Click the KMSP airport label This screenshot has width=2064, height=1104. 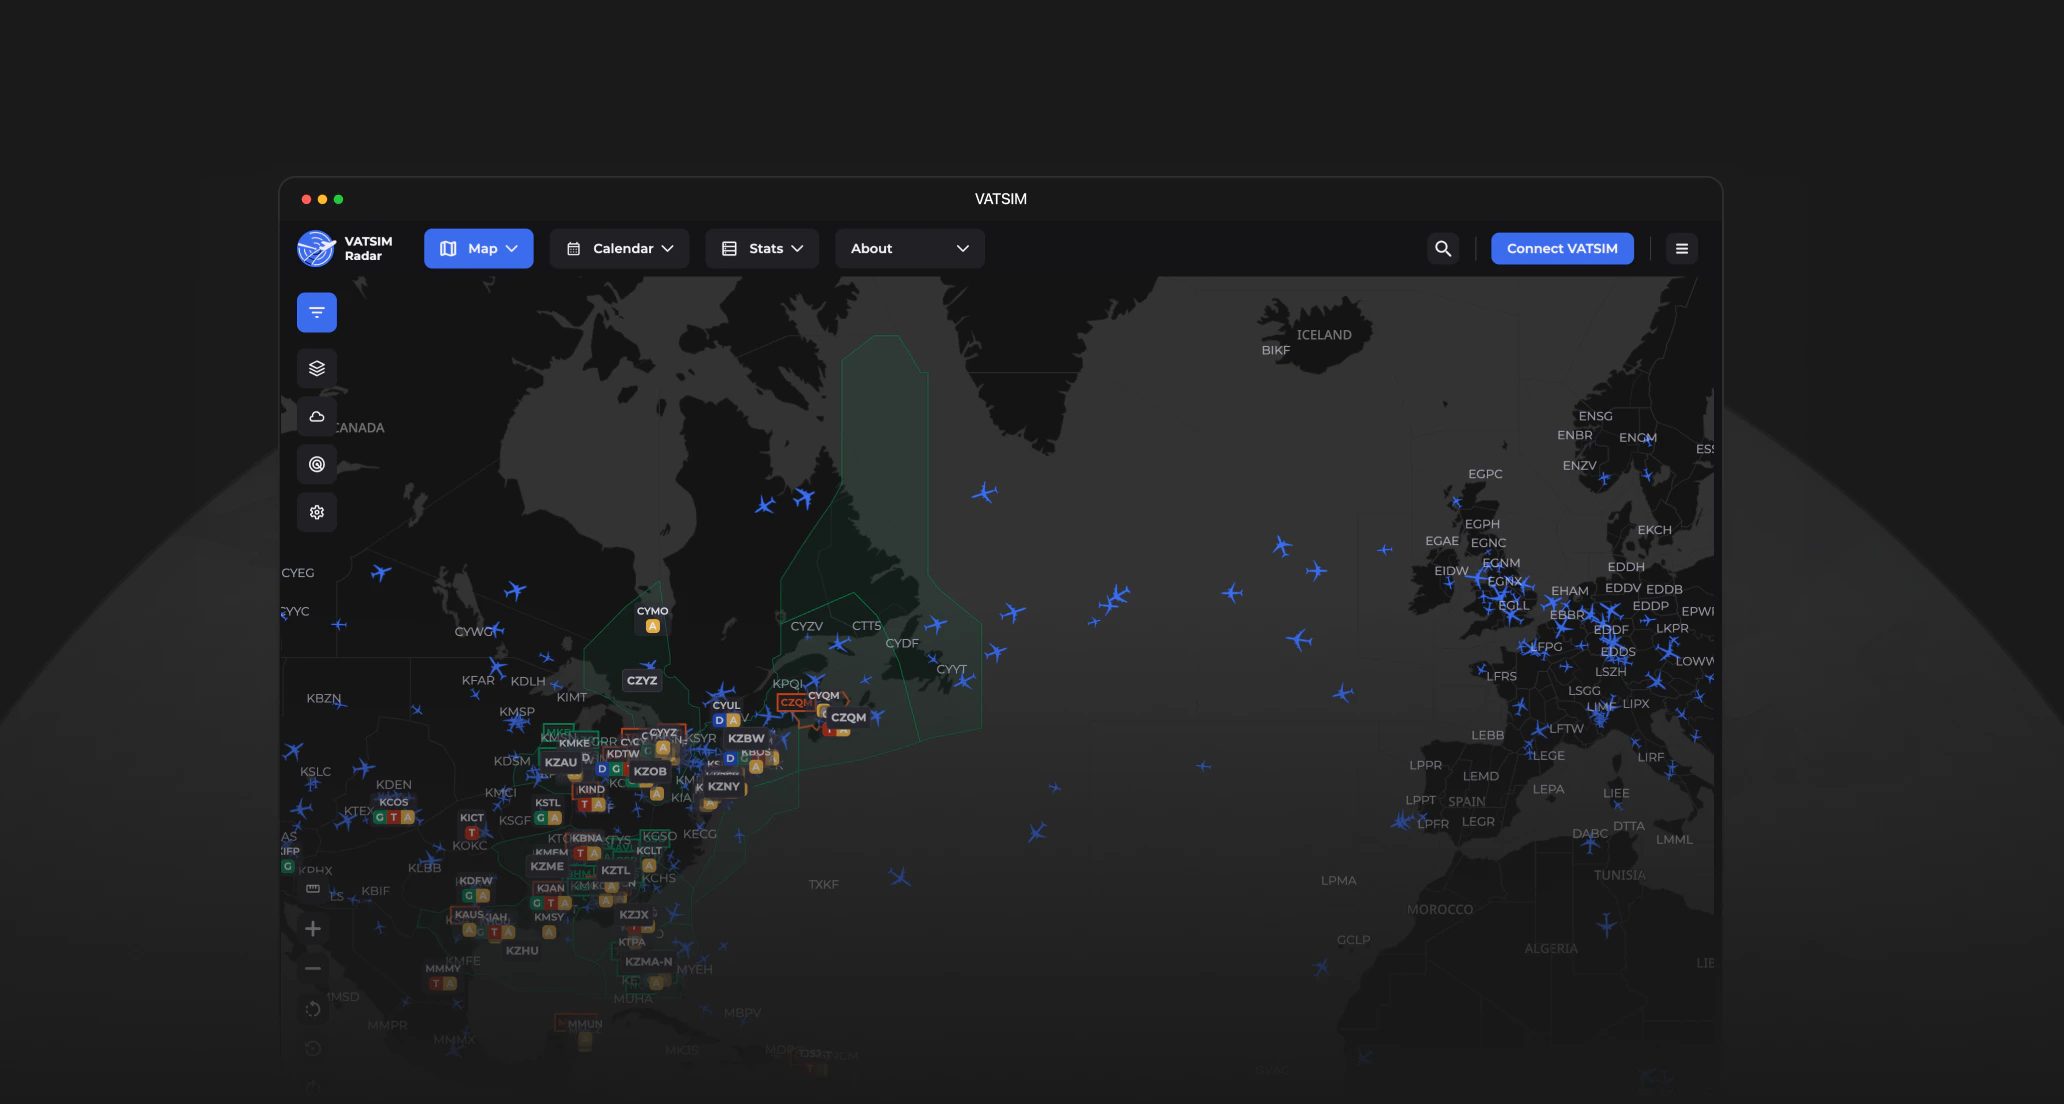(x=517, y=711)
